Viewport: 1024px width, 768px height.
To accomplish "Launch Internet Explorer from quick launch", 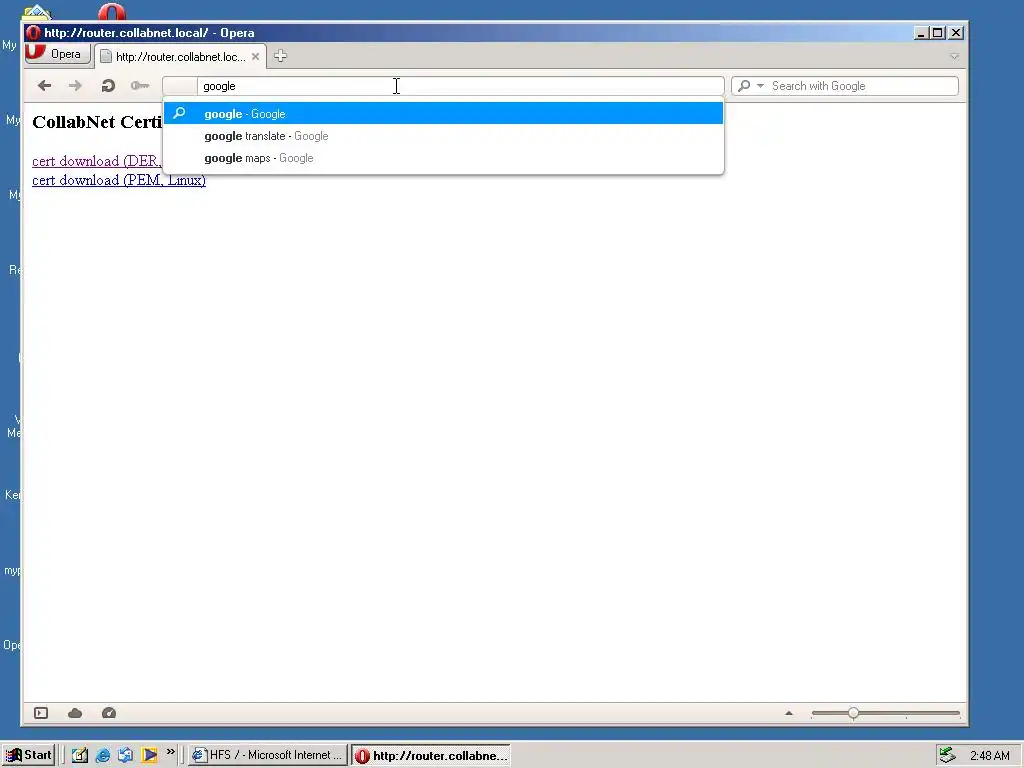I will pyautogui.click(x=103, y=755).
